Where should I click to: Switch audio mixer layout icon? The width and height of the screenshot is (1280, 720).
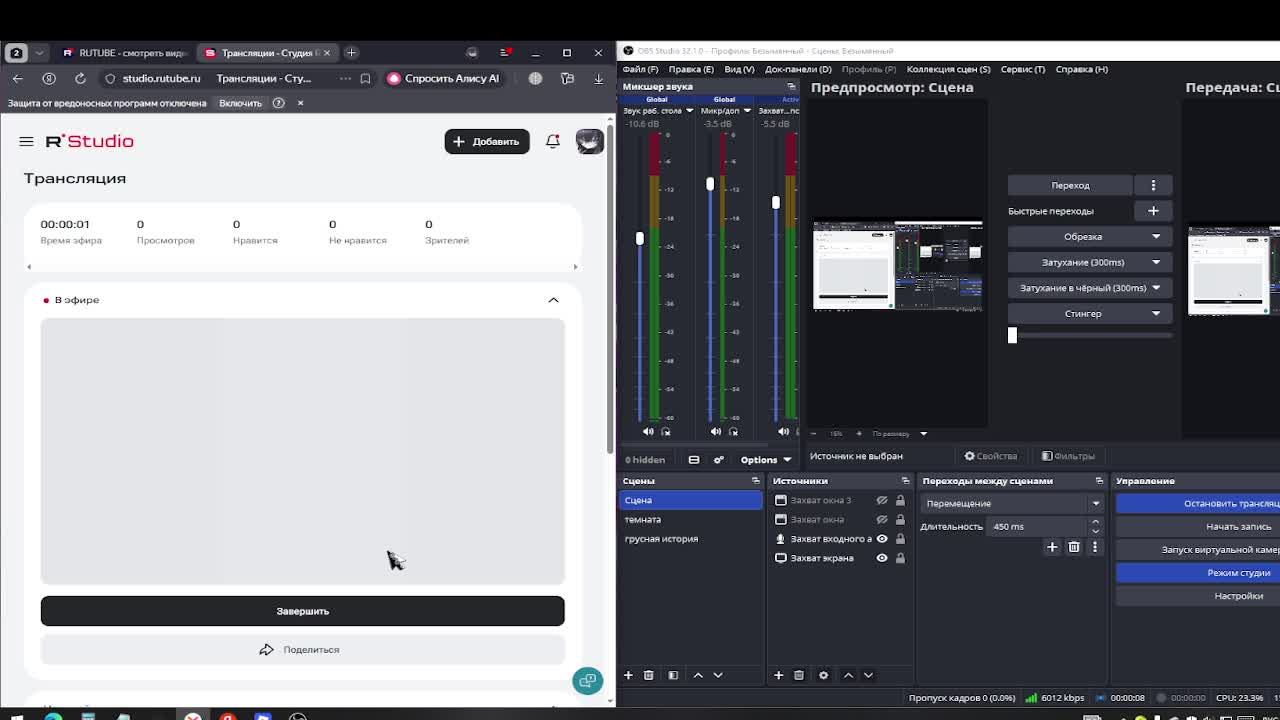point(694,460)
